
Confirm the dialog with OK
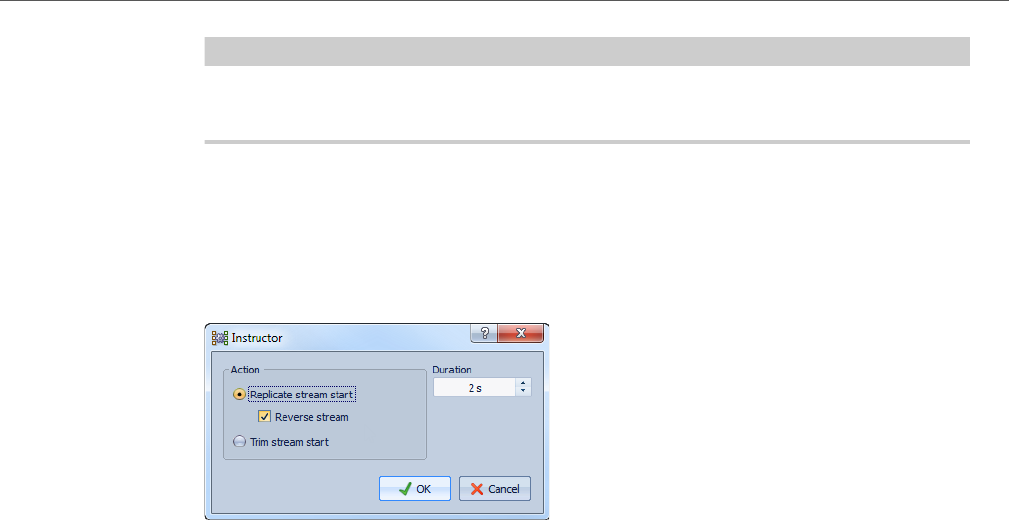415,488
